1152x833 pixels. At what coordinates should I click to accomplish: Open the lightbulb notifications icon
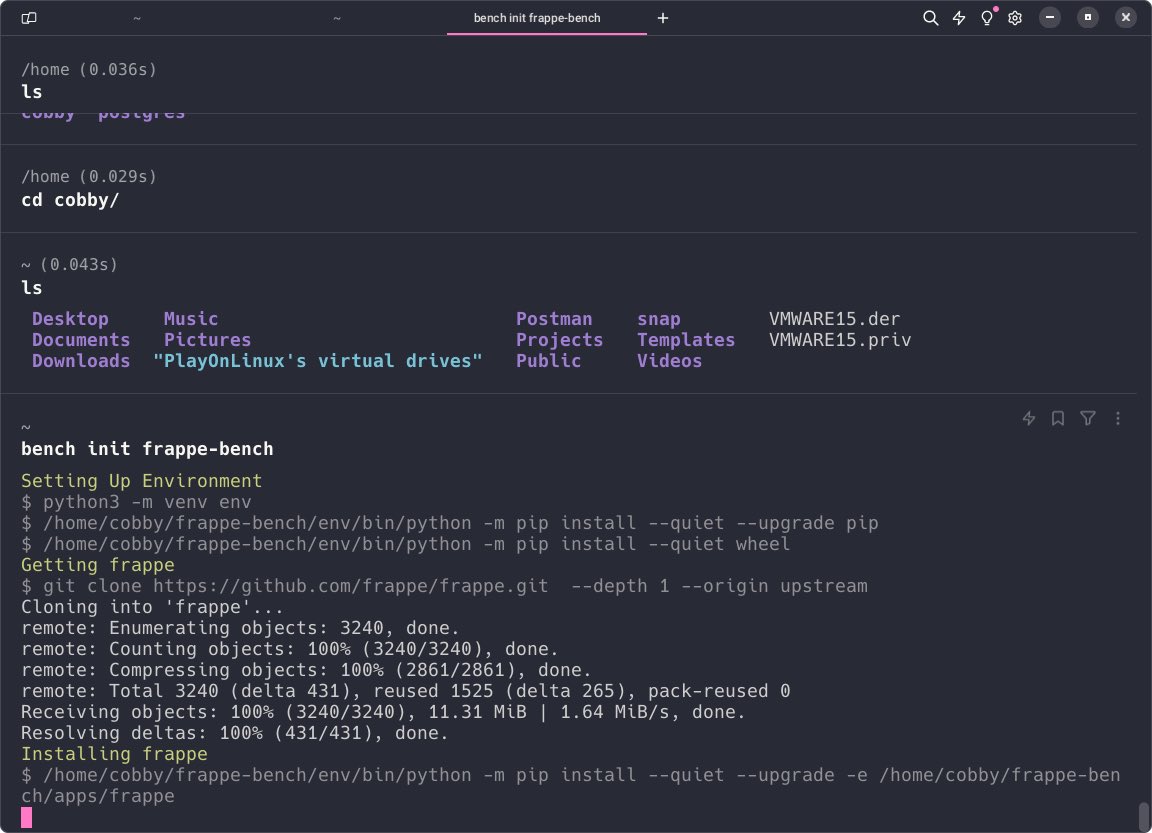click(x=987, y=18)
